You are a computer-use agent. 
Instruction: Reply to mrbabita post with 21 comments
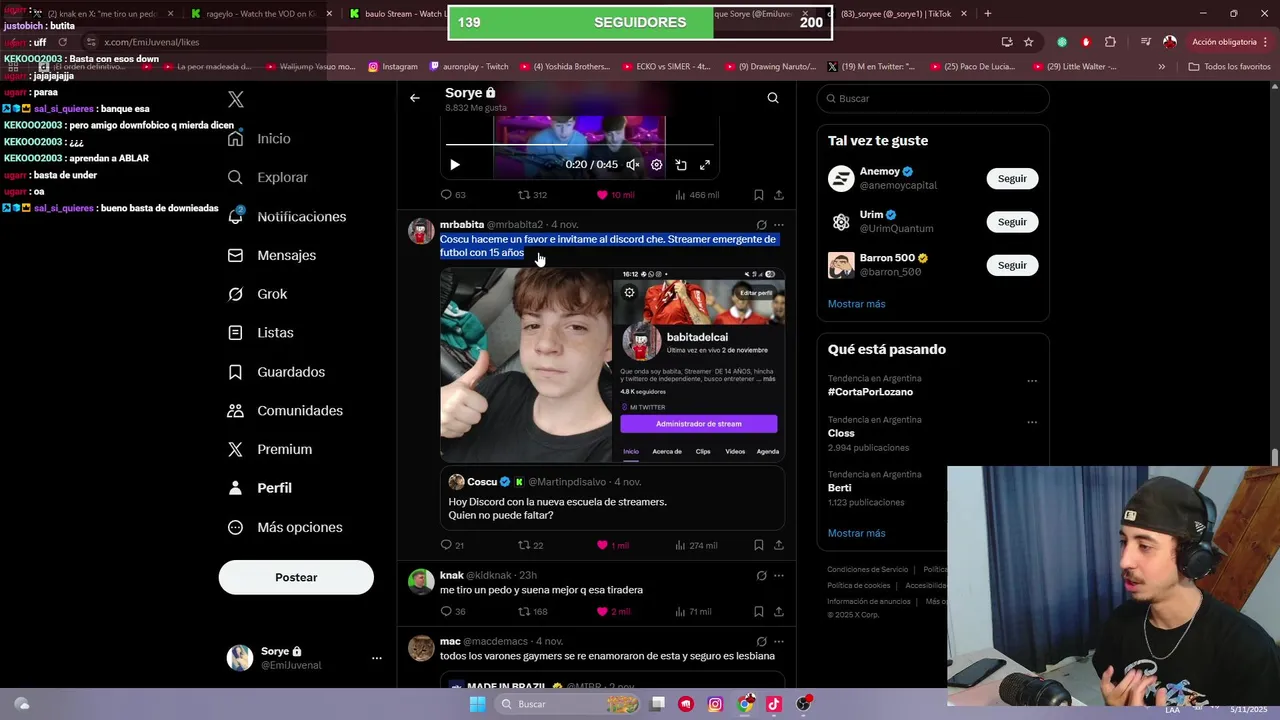(452, 545)
